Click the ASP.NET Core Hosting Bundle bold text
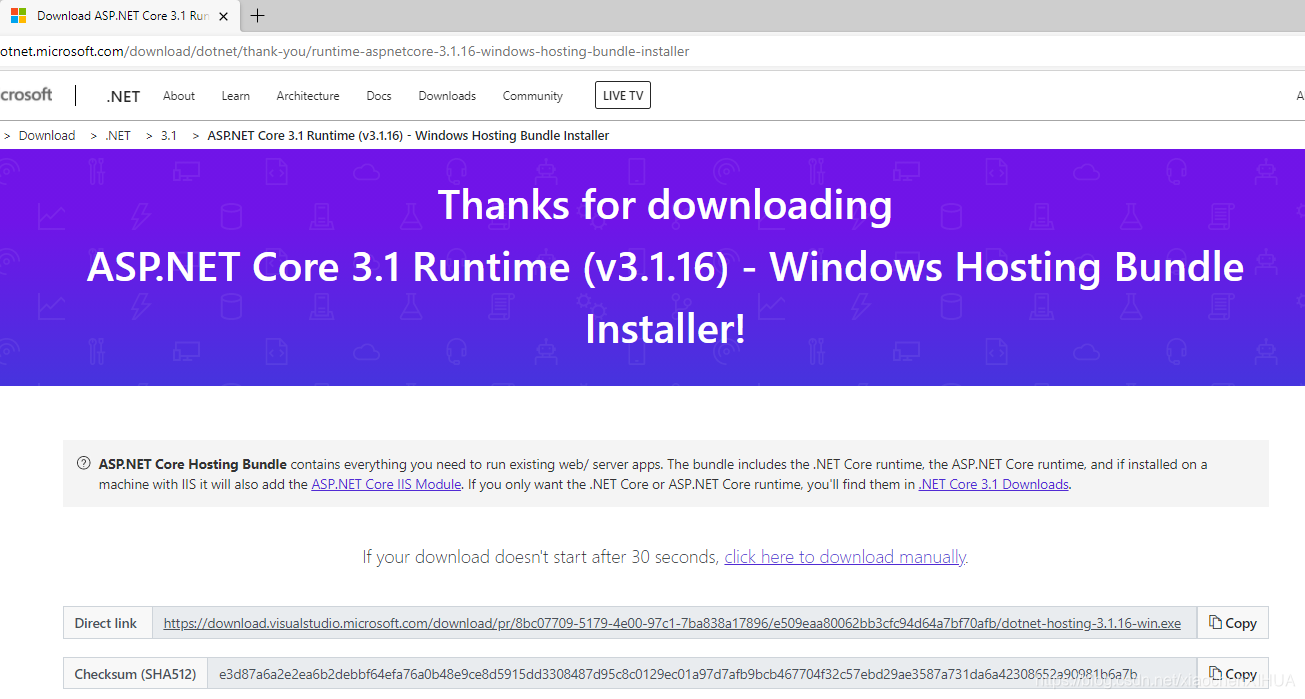The height and width of the screenshot is (699, 1305). pyautogui.click(x=193, y=464)
